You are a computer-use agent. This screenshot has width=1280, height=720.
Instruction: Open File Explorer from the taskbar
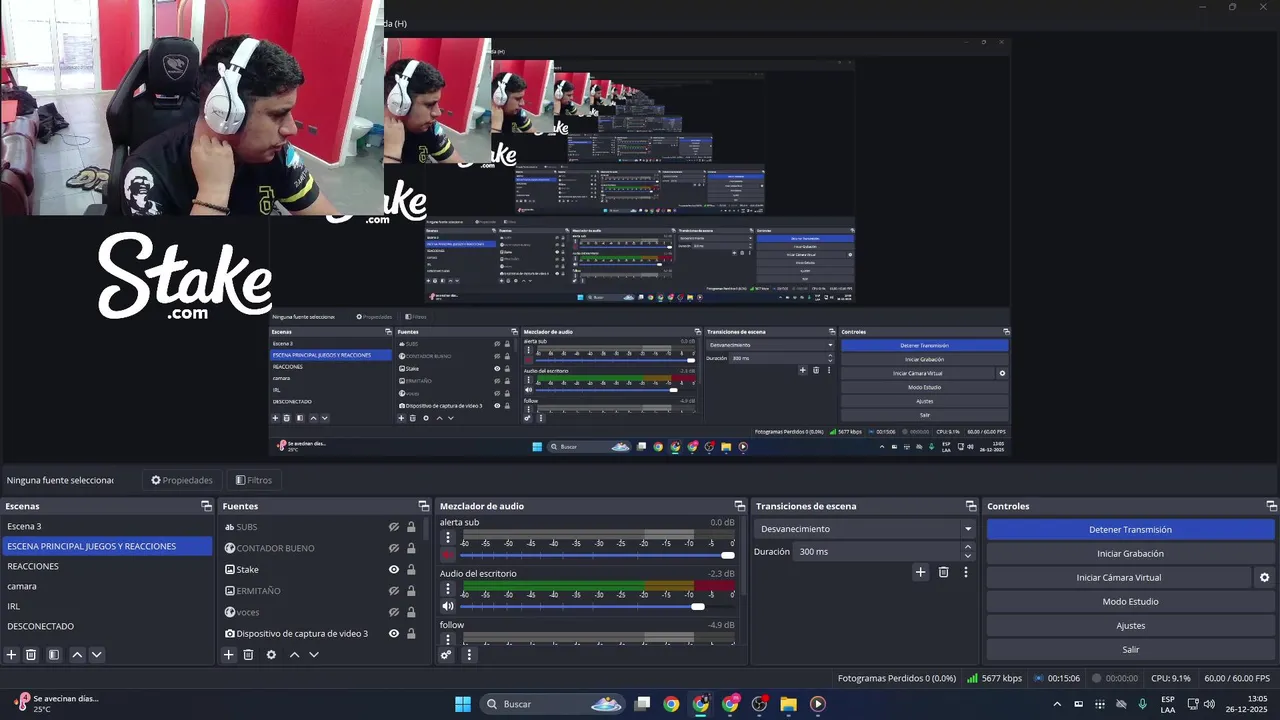click(788, 704)
